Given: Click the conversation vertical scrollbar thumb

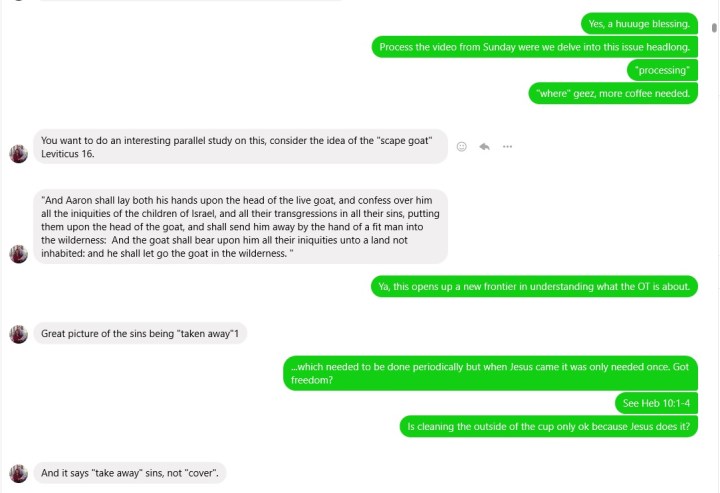Looking at the screenshot, I should click(x=714, y=28).
